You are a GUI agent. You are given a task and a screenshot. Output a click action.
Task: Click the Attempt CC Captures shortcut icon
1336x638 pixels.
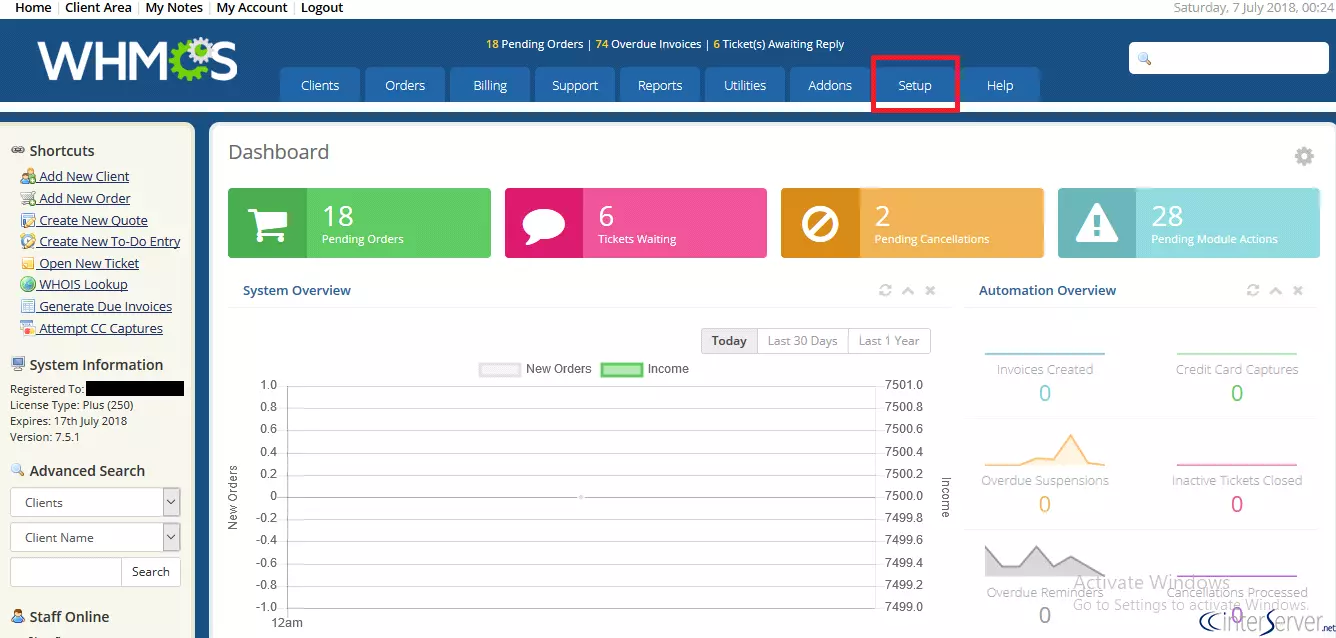(x=28, y=327)
